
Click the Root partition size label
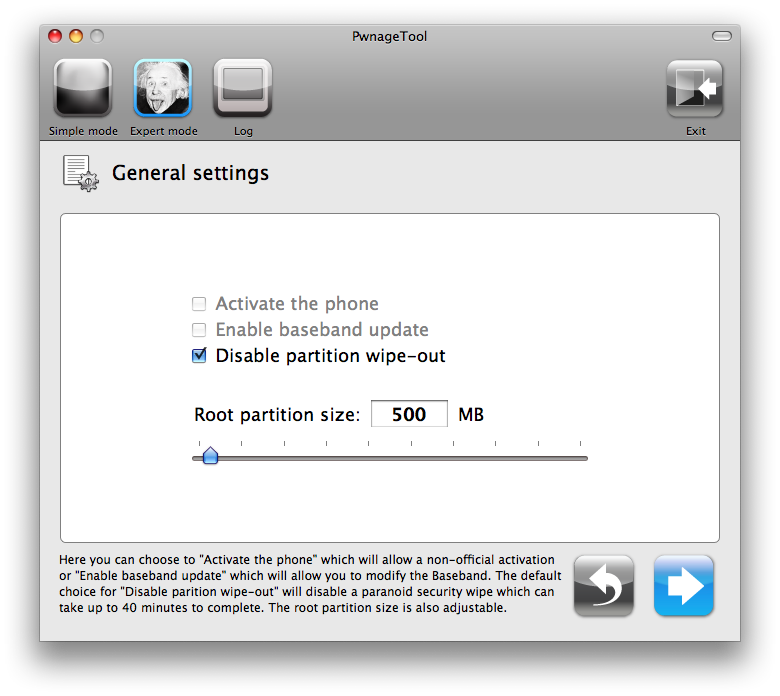pos(277,414)
